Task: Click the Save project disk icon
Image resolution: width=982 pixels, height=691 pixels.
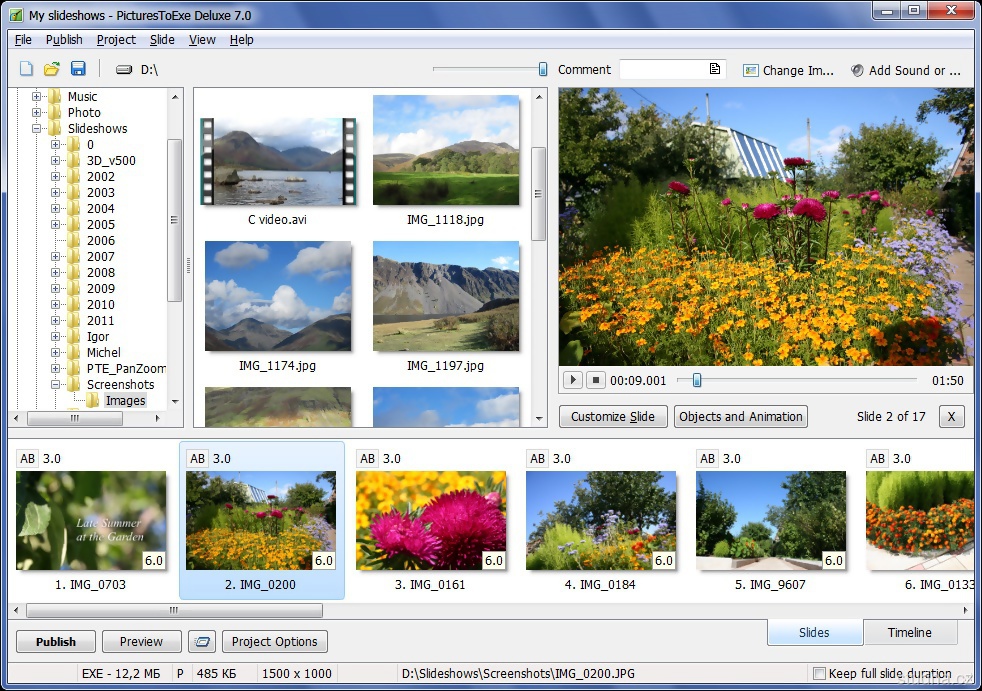Action: coord(78,69)
